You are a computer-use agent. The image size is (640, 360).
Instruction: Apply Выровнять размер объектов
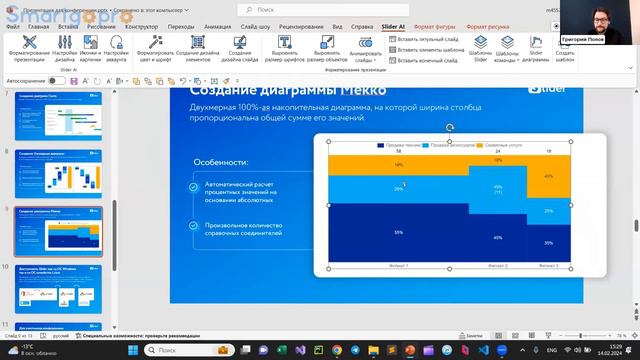(x=327, y=48)
